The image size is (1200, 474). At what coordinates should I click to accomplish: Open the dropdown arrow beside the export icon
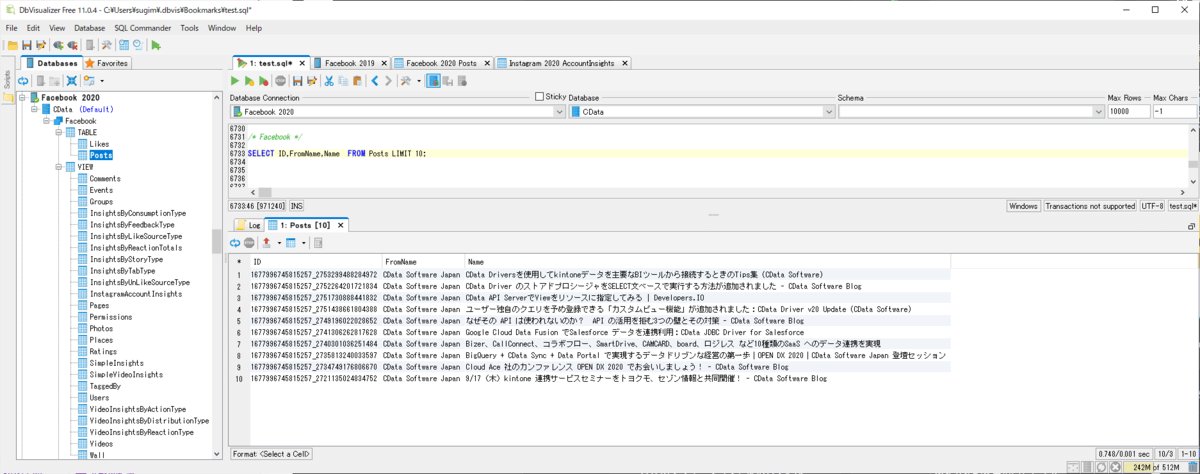tap(278, 242)
